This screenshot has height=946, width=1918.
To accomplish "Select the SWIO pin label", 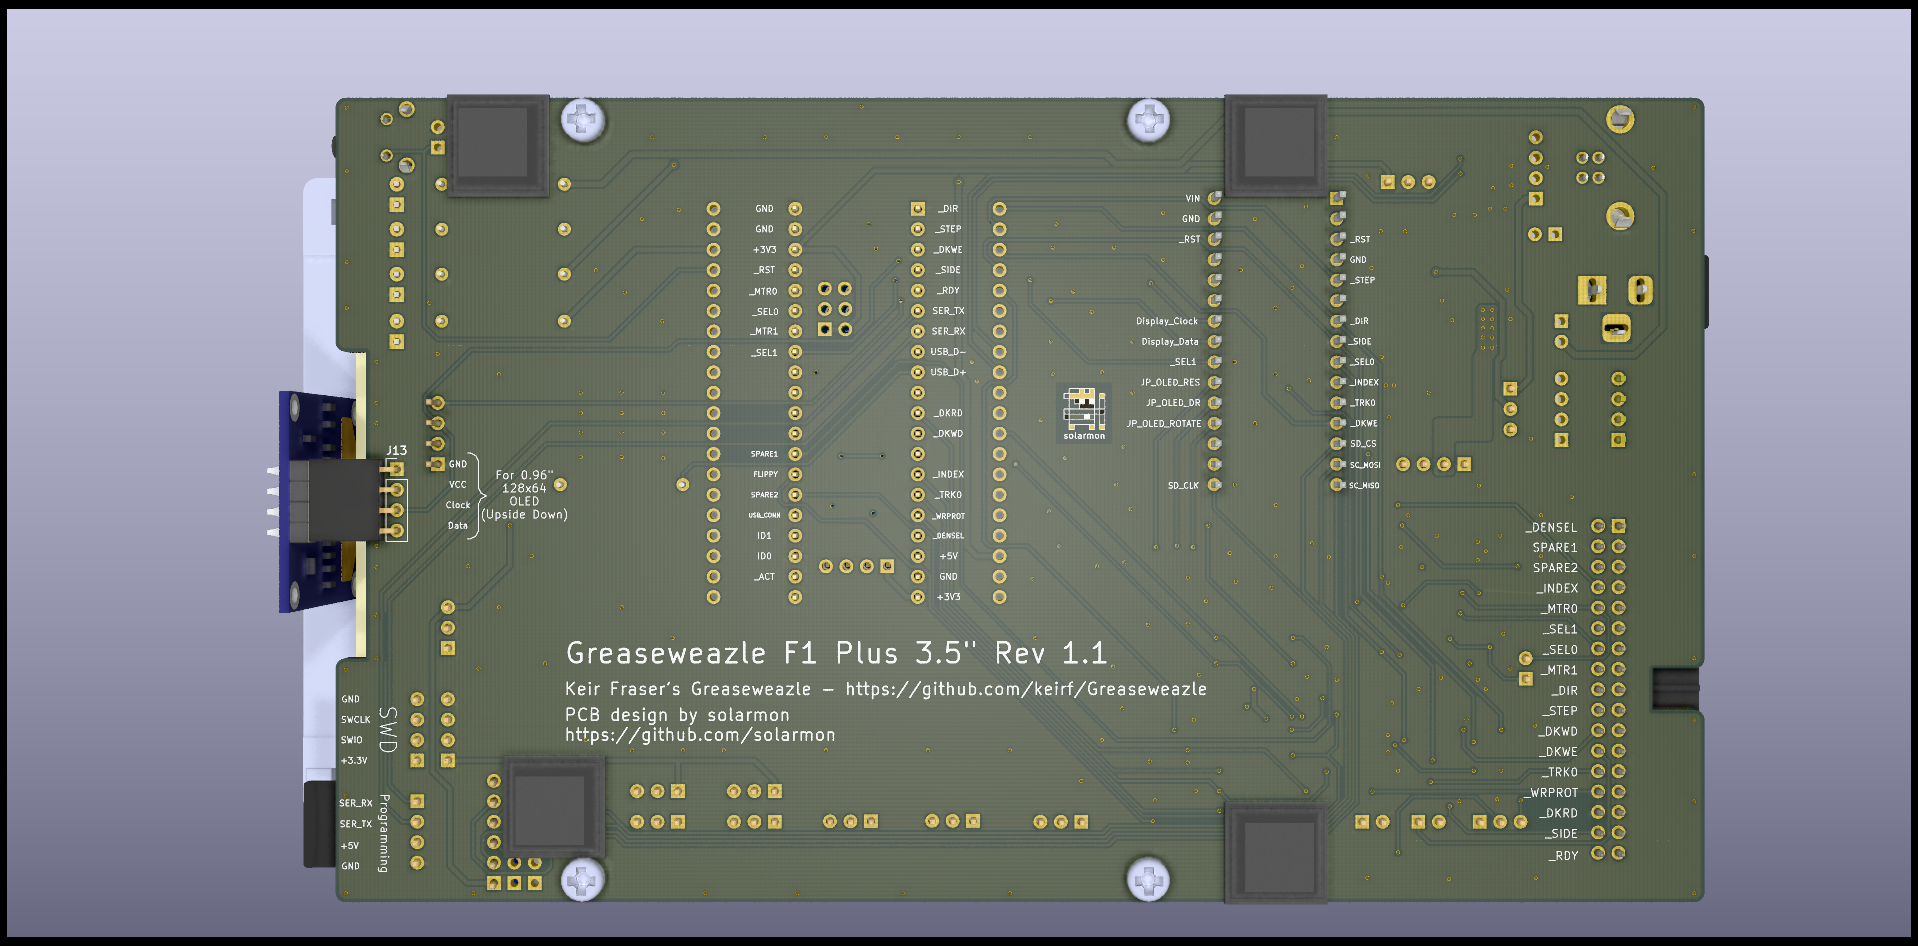I will [351, 740].
